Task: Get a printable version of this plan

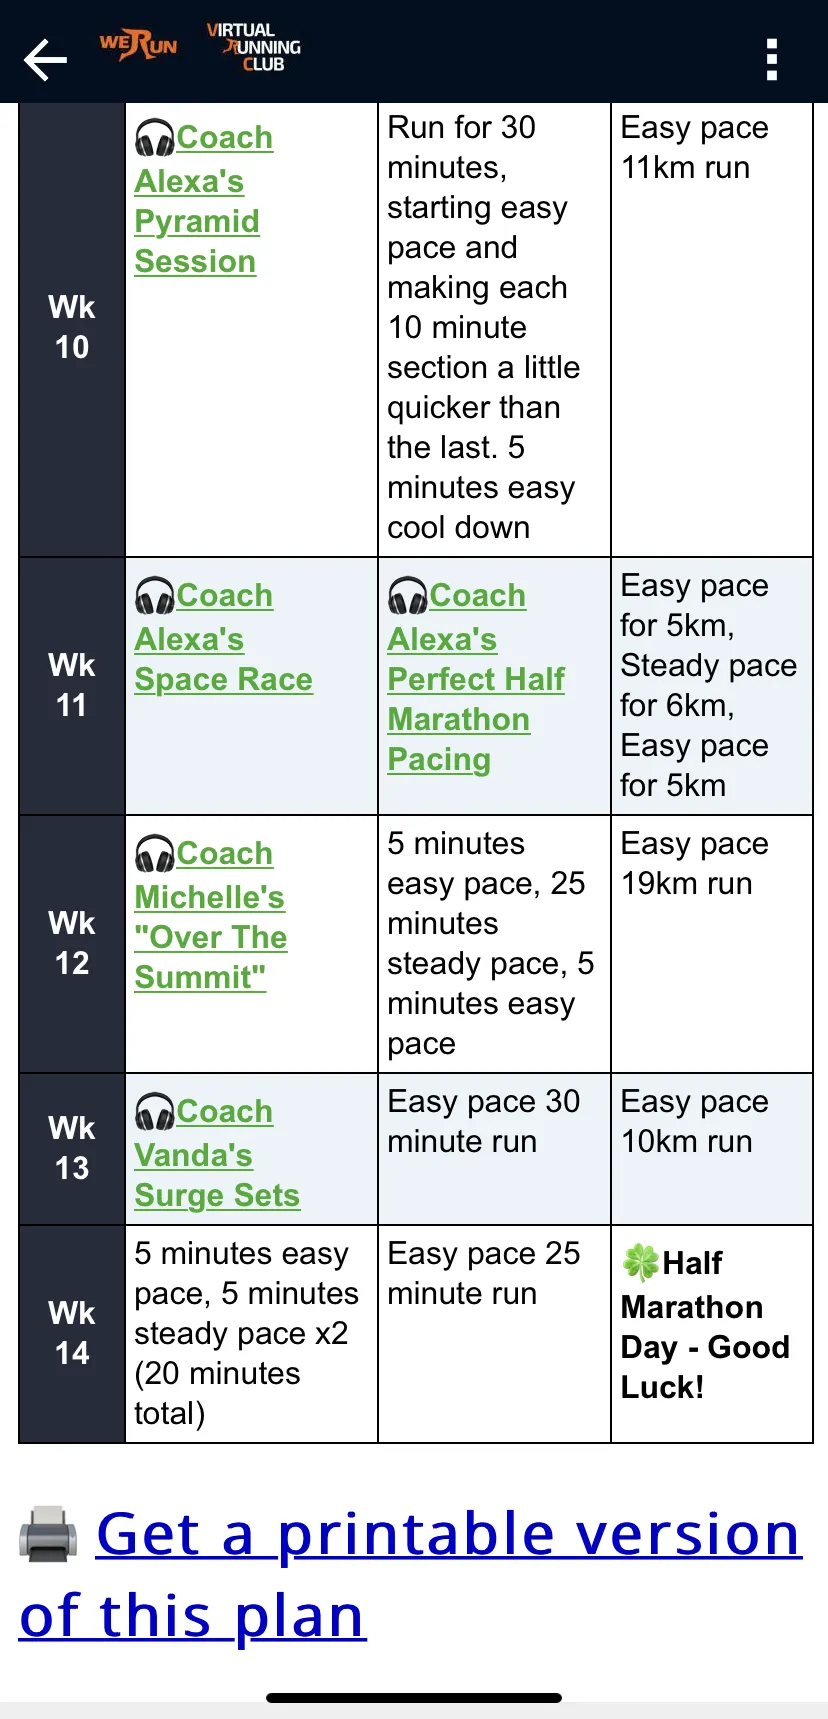Action: (x=411, y=1574)
